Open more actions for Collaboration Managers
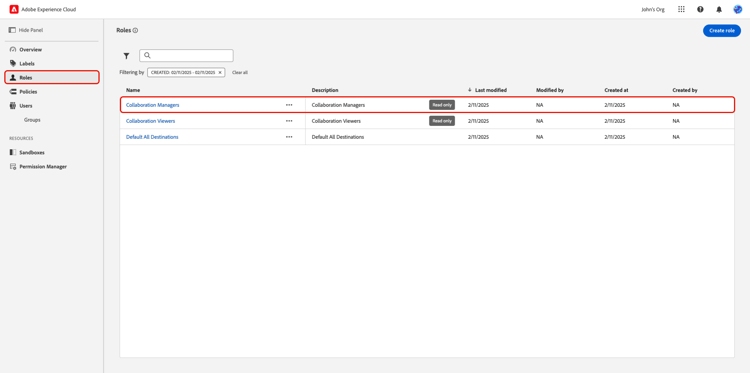Viewport: 750px width, 373px height. tap(289, 105)
